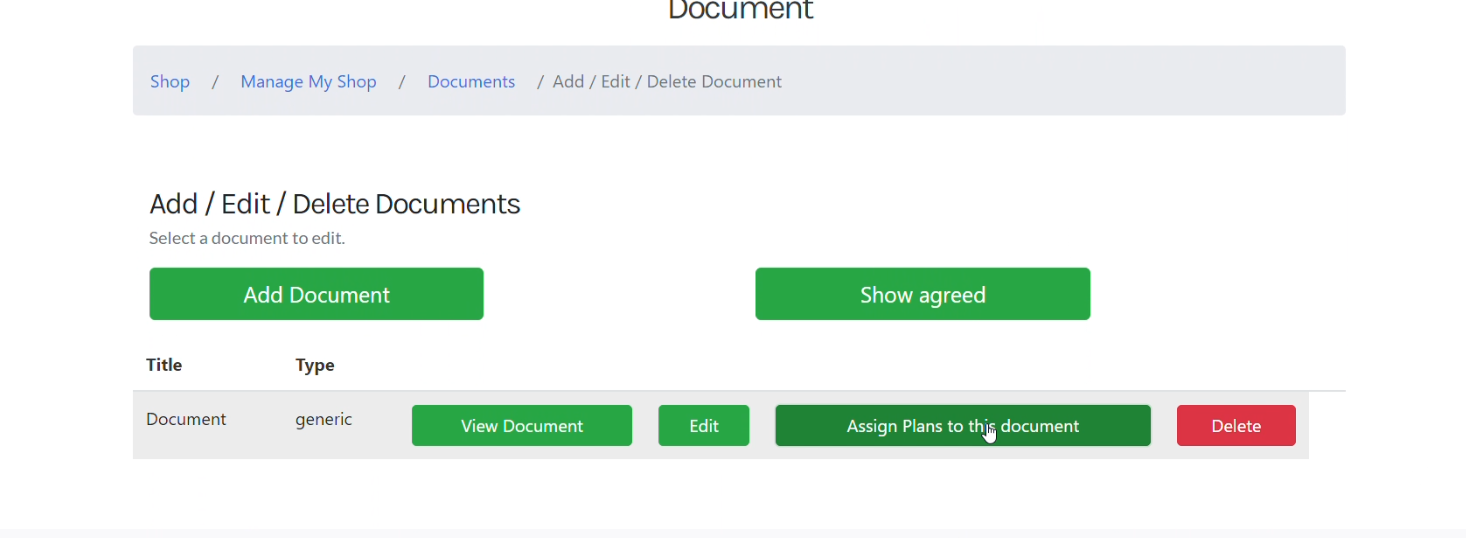
Task: Delete the document named Document
Action: point(1236,425)
